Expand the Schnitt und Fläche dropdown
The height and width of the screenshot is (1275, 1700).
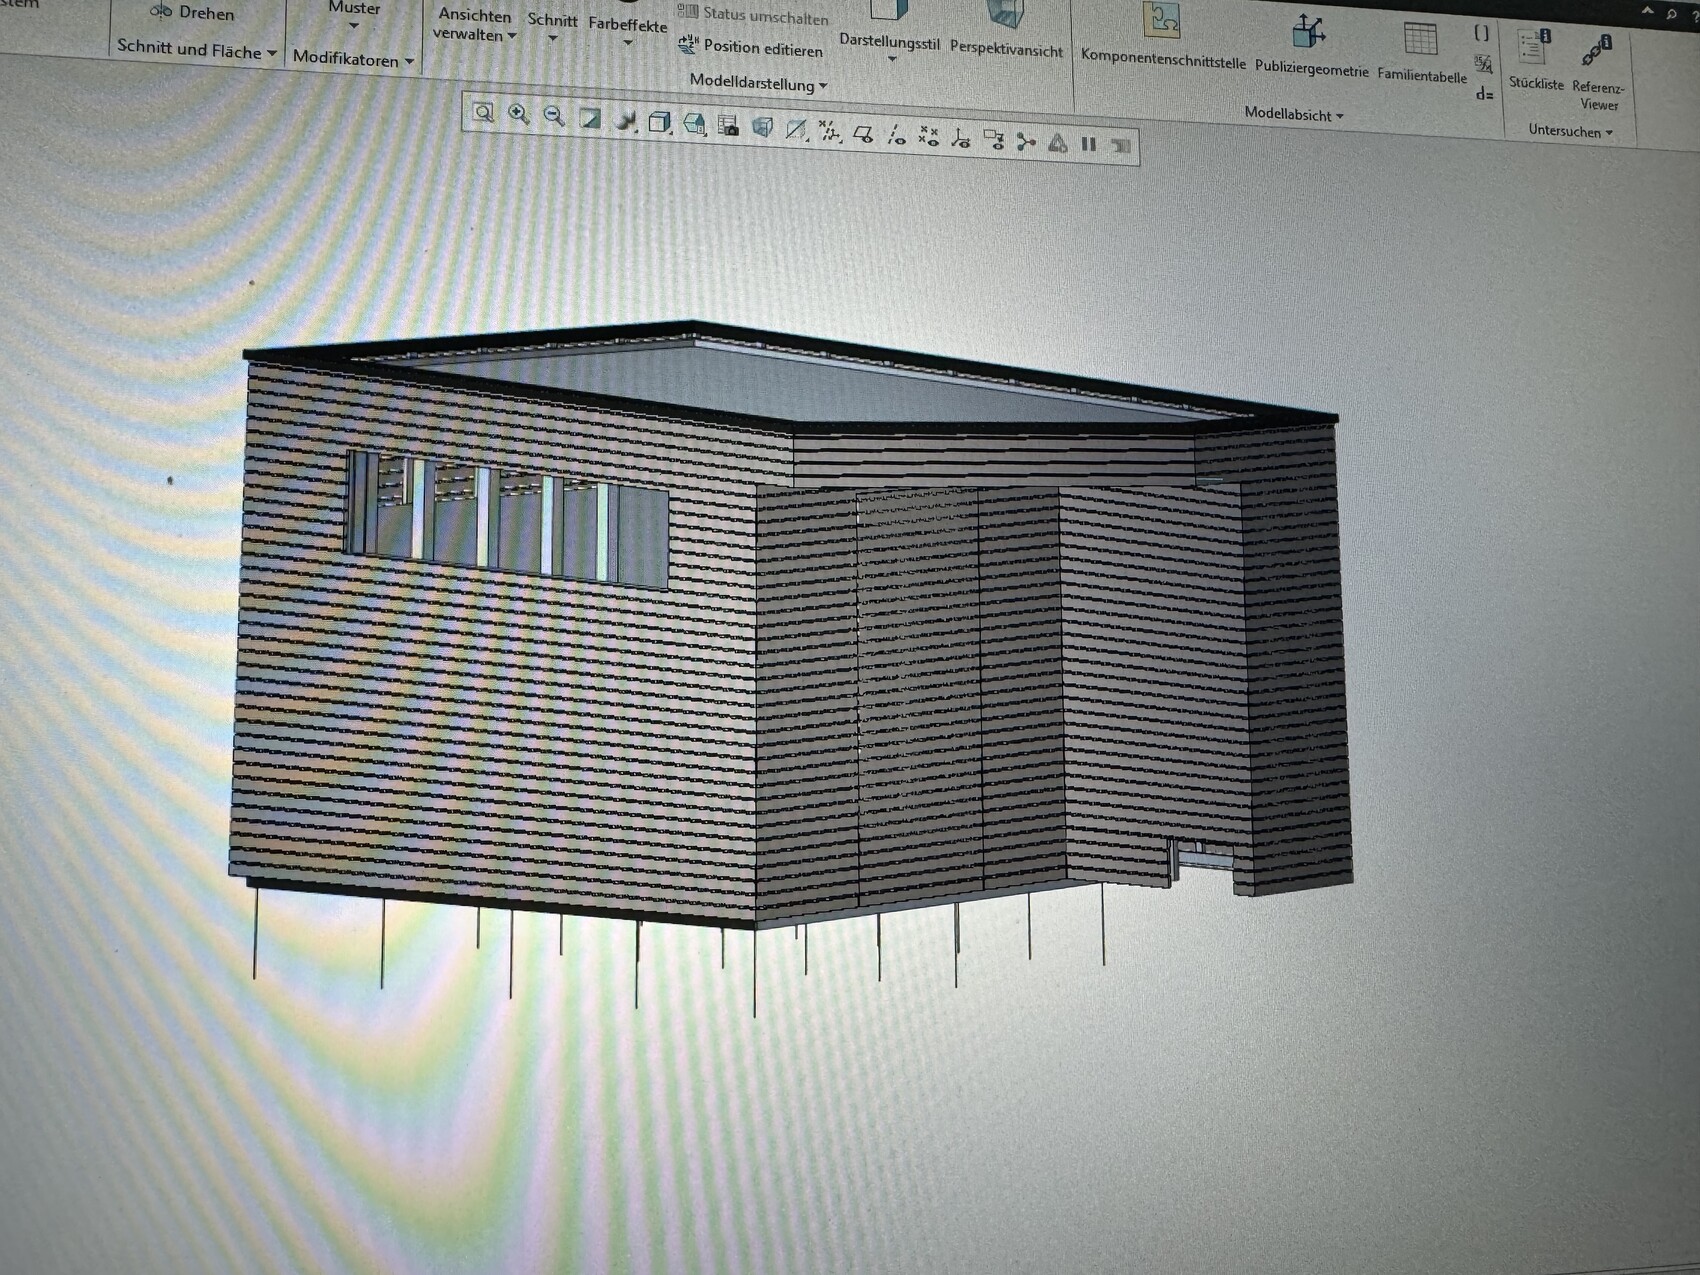[x=196, y=49]
